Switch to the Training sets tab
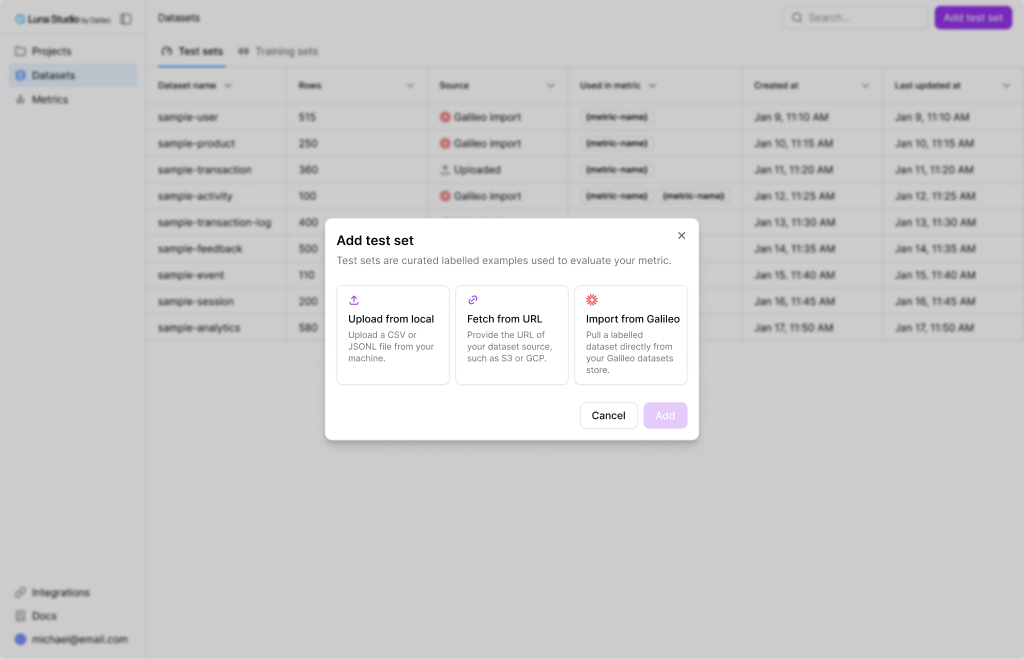 278,51
